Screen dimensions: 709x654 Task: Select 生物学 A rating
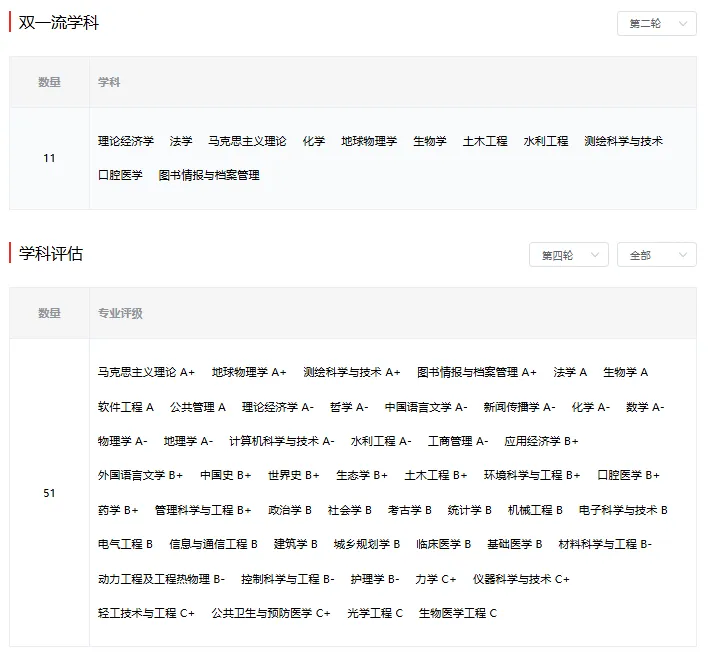tap(625, 372)
